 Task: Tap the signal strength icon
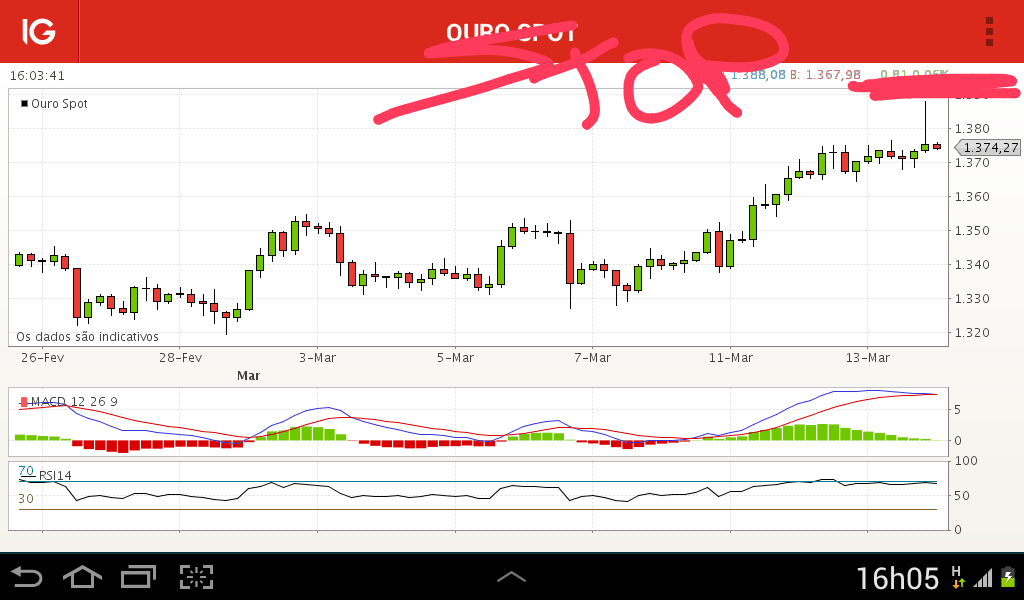983,578
